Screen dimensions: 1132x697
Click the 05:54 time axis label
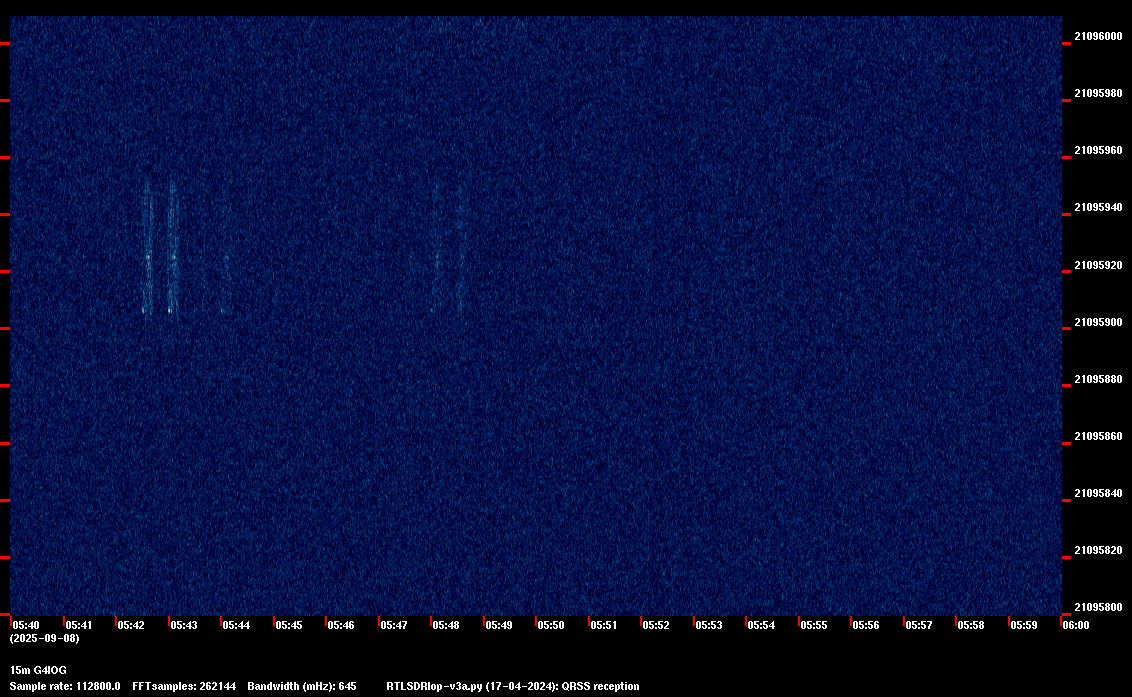(x=761, y=625)
